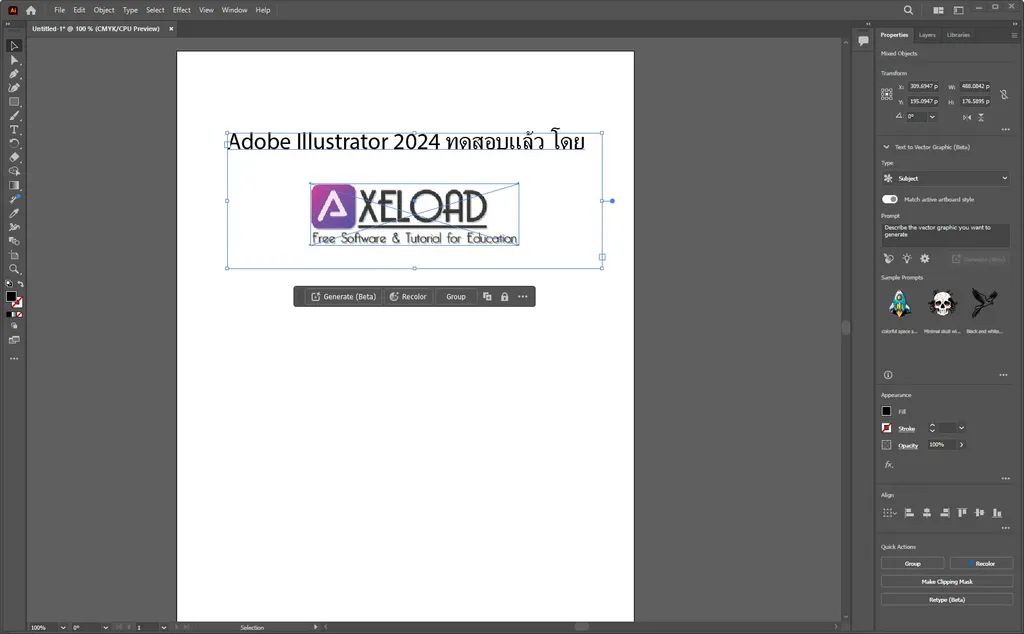This screenshot has width=1024, height=634.
Task: Open the File menu
Action: [59, 10]
